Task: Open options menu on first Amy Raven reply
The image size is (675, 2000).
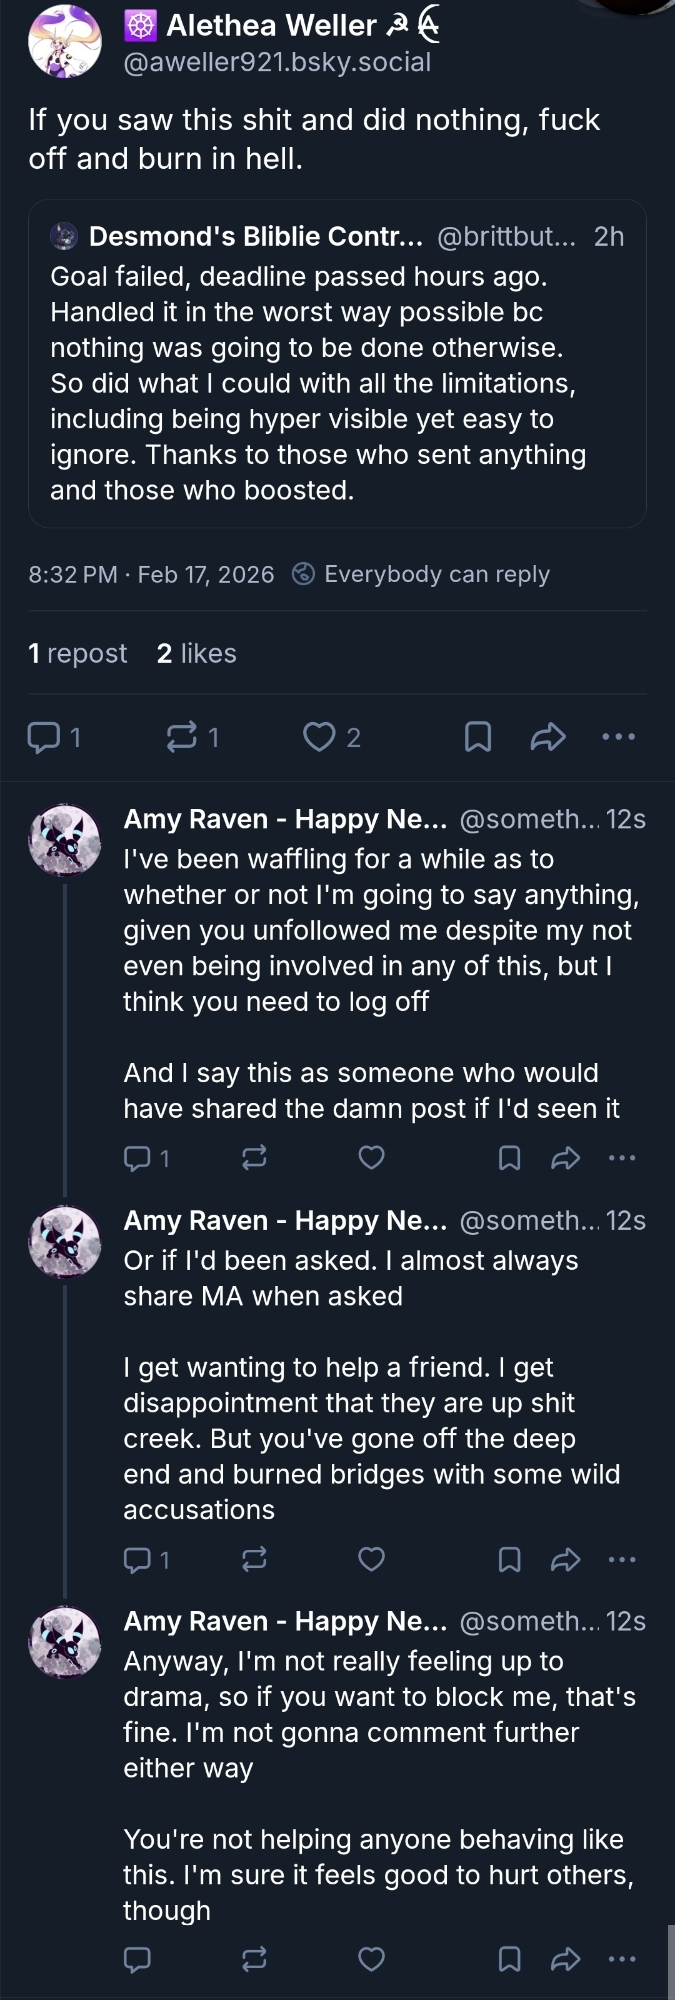Action: [622, 1158]
